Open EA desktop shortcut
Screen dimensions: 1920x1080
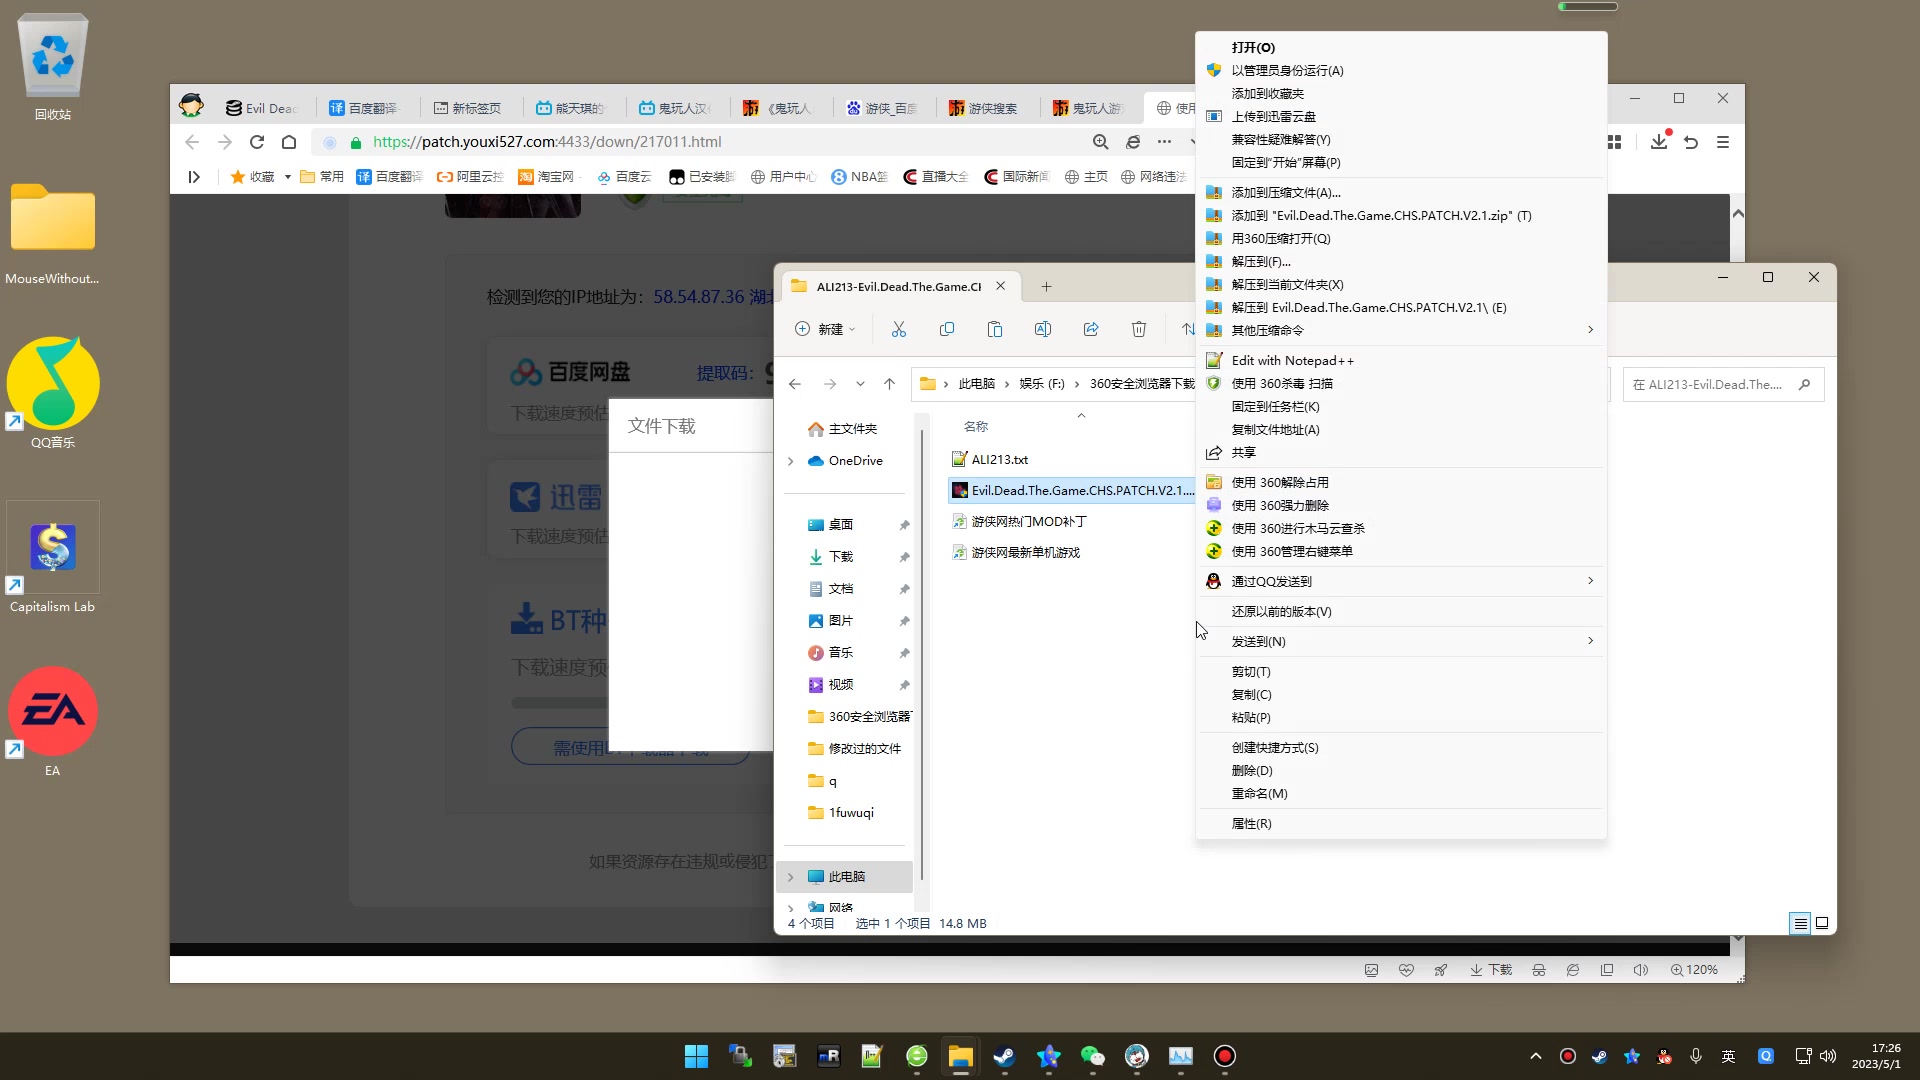coord(53,721)
